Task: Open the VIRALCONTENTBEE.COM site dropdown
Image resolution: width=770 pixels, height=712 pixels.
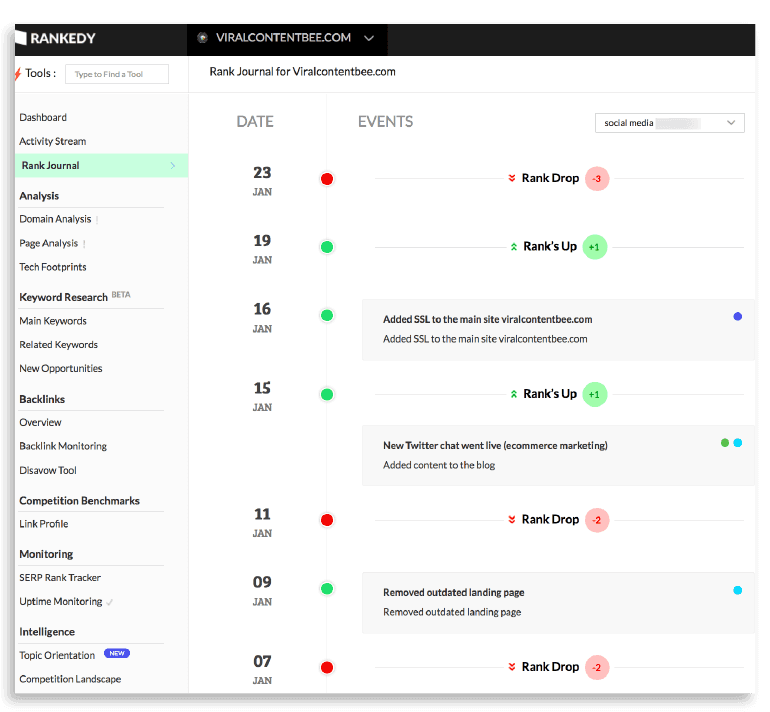Action: 369,39
